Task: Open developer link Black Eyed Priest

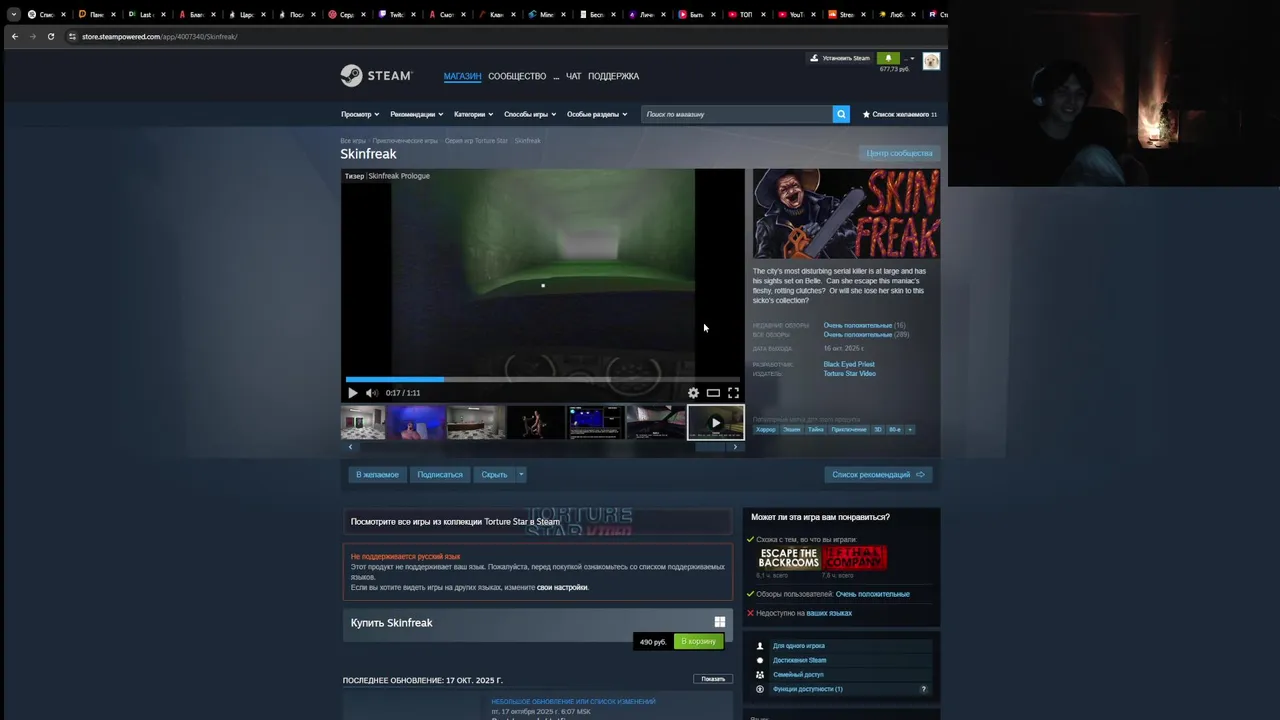Action: (849, 364)
